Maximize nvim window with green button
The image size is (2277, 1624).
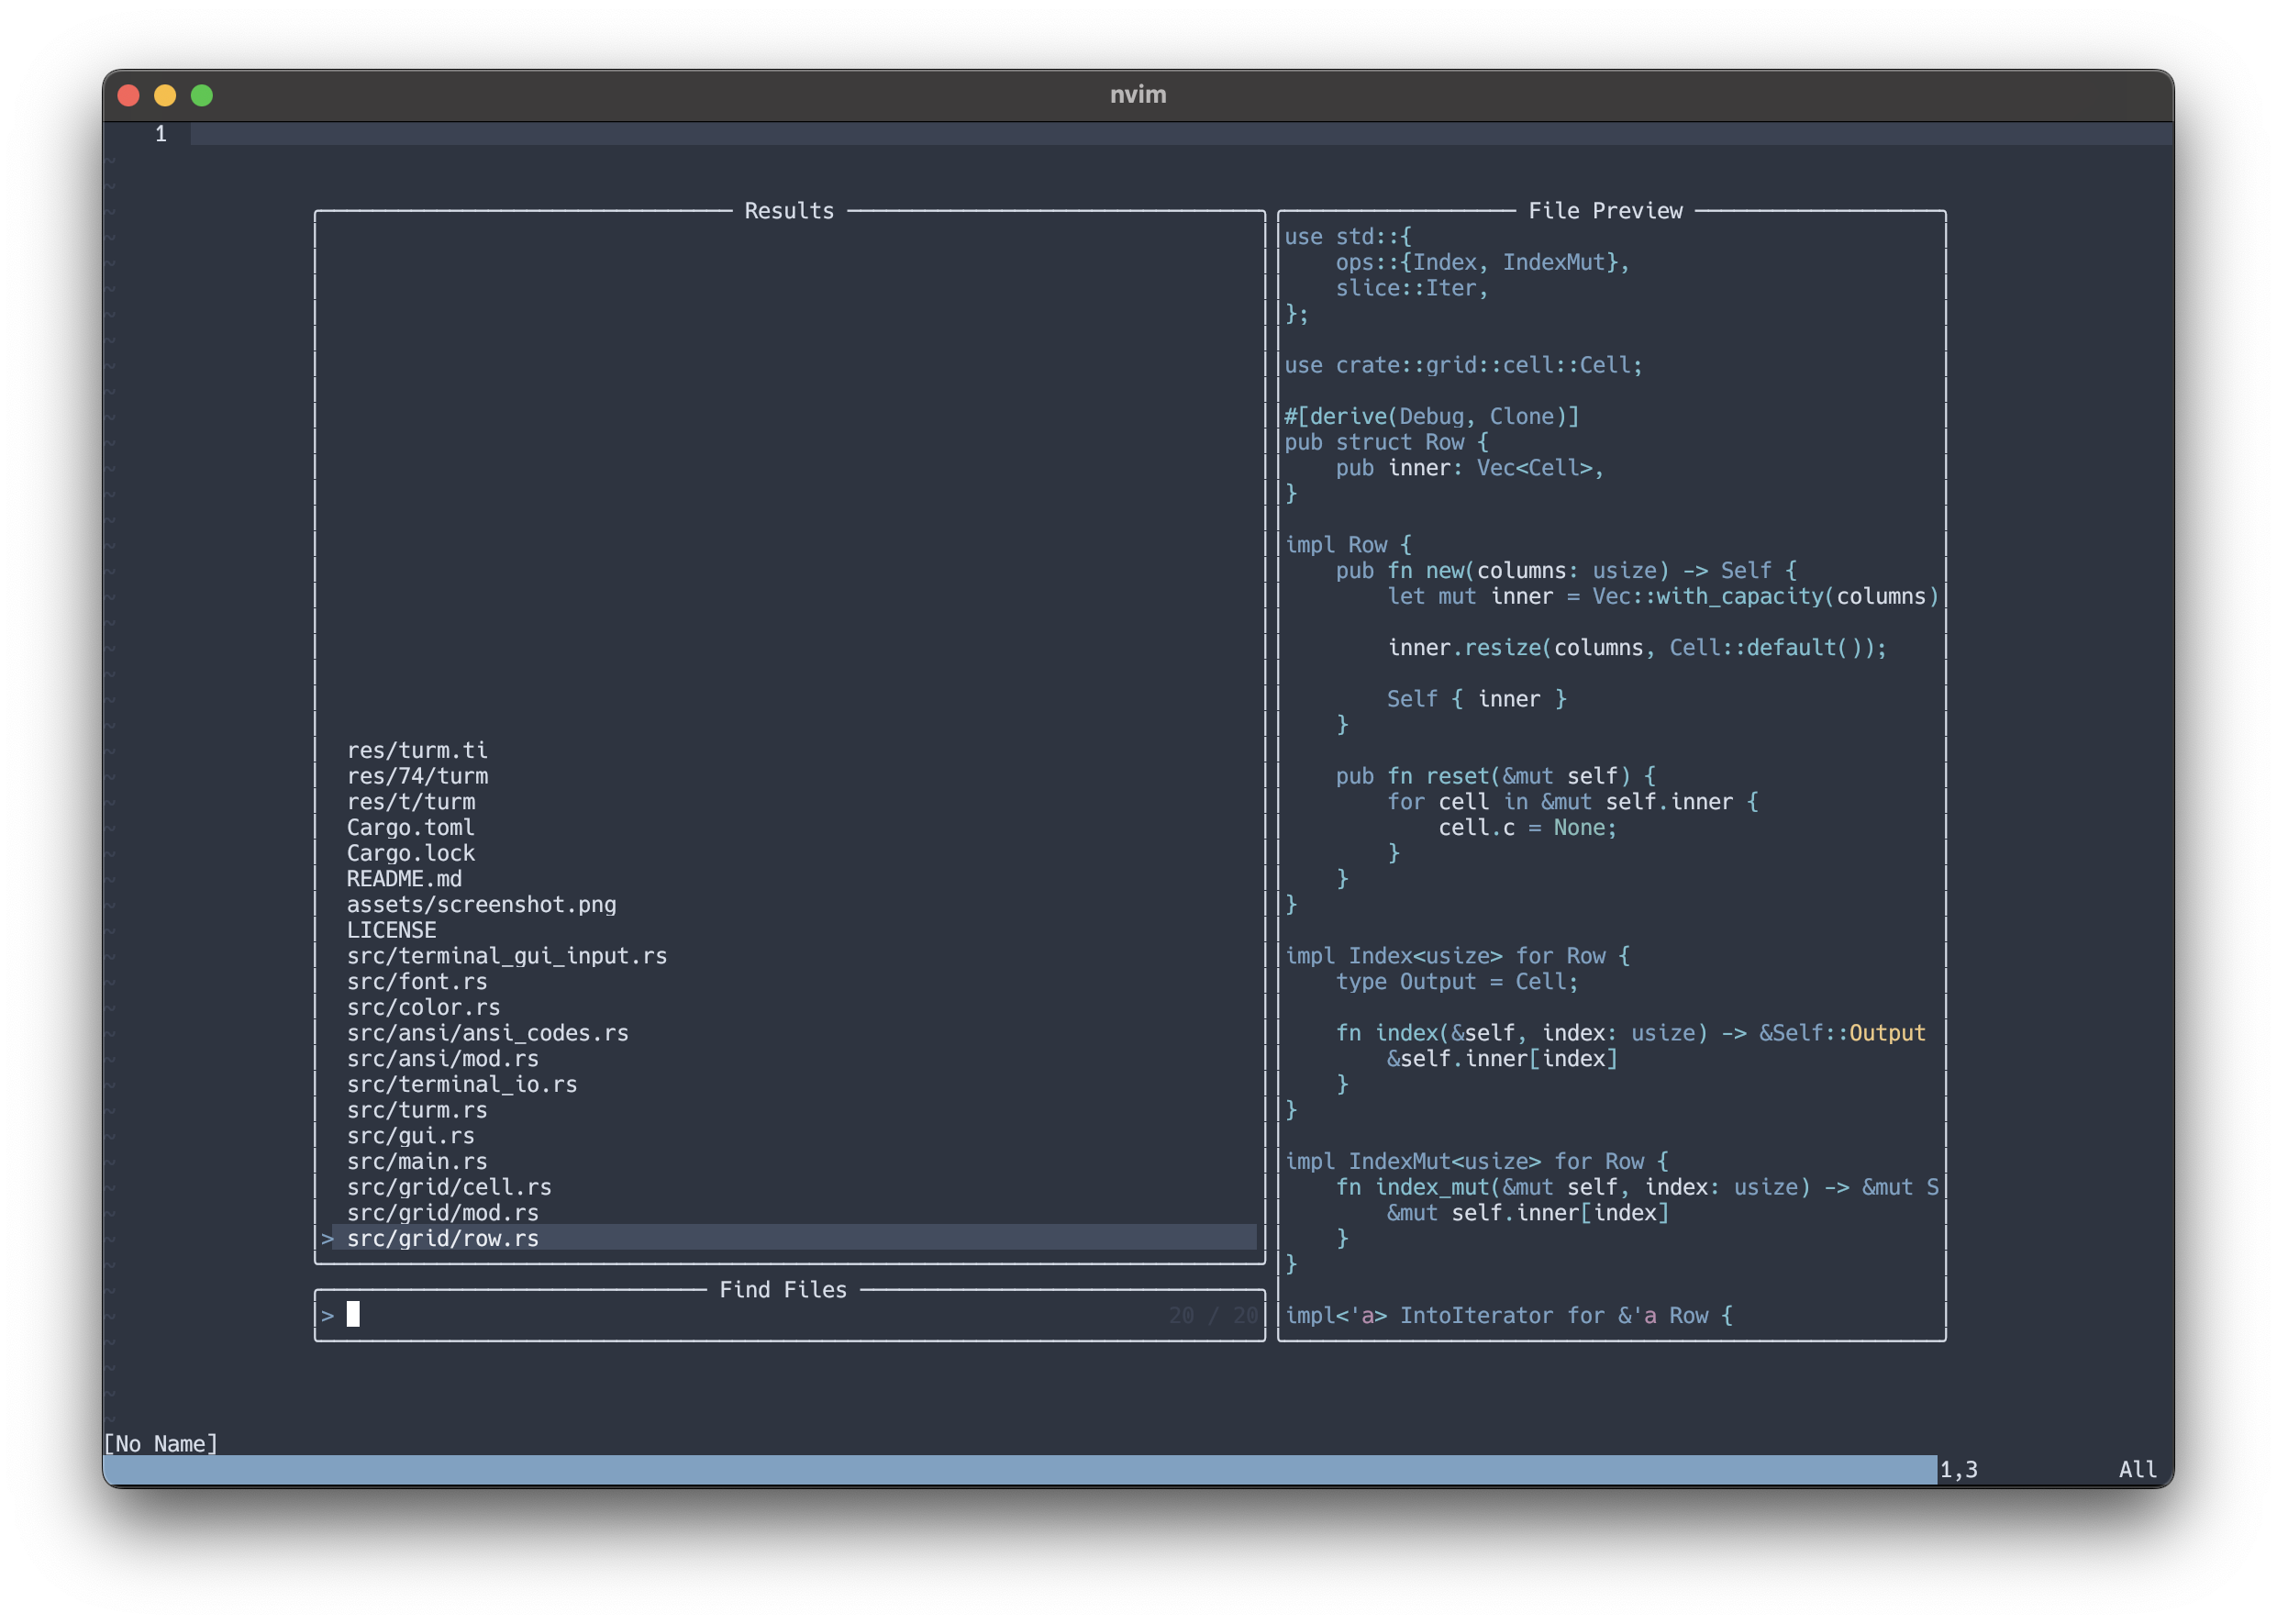[x=202, y=95]
